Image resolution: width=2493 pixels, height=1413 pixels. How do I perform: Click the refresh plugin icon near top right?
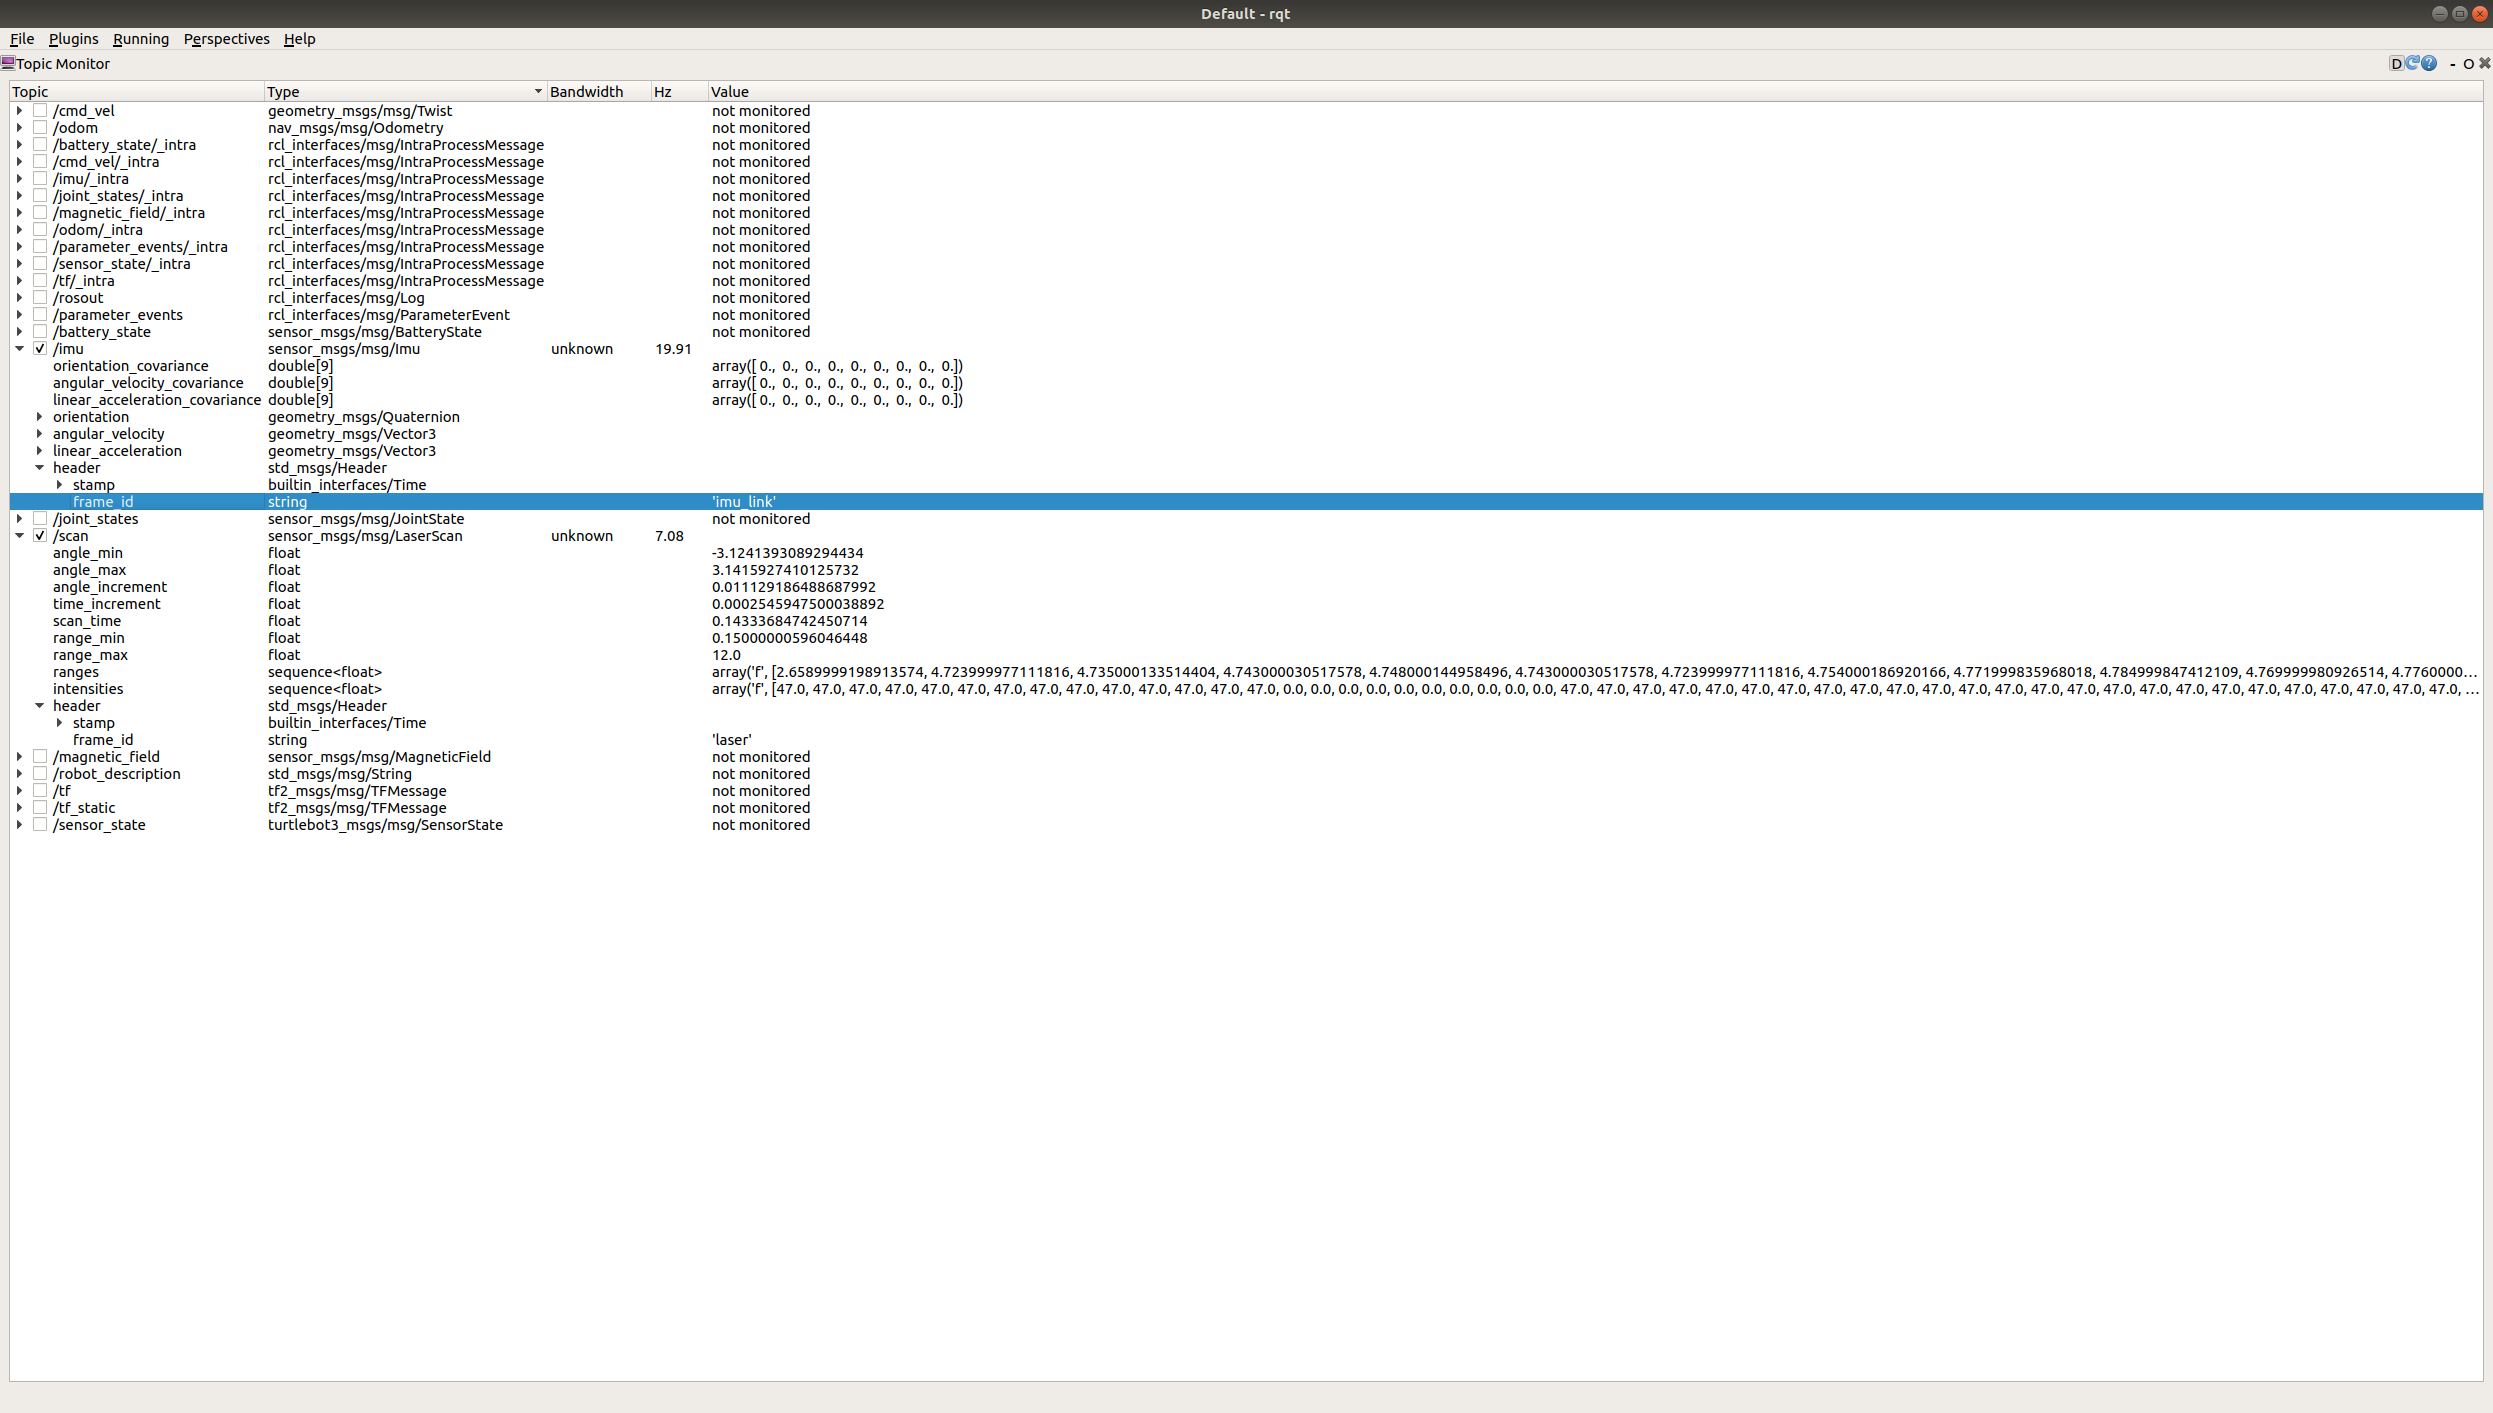[2412, 63]
